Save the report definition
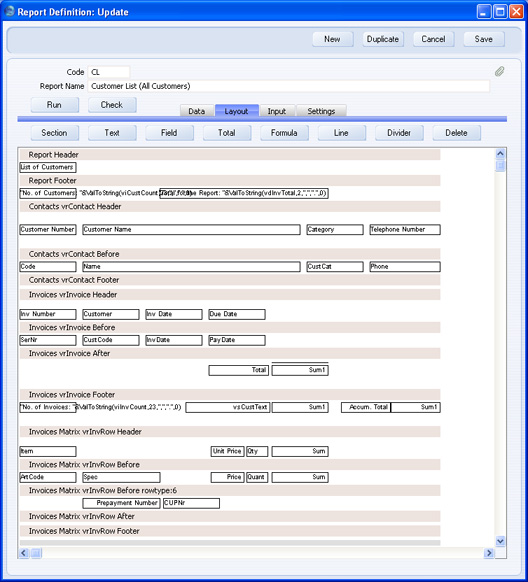 coord(483,39)
